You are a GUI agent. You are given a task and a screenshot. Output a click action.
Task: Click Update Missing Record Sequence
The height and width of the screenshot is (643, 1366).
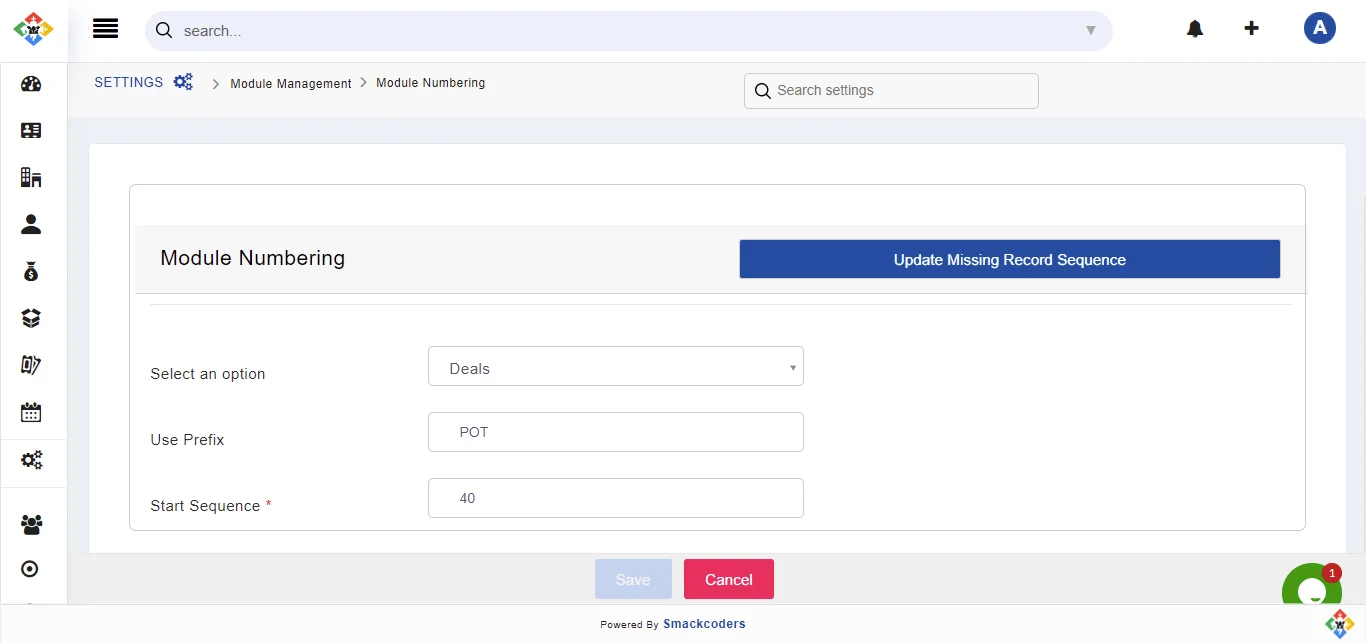click(1009, 259)
